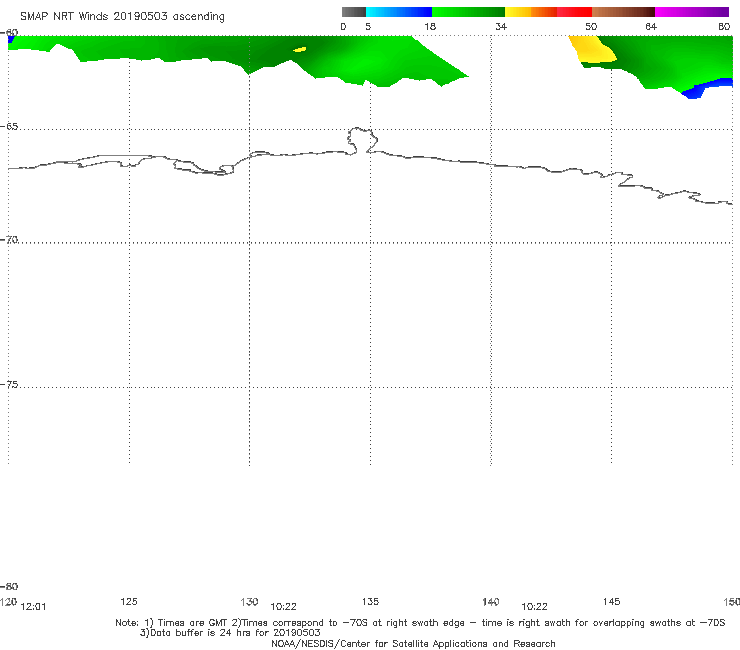Click the latitude label "-80"
Screen dimensions: 740x650
pos(9,586)
